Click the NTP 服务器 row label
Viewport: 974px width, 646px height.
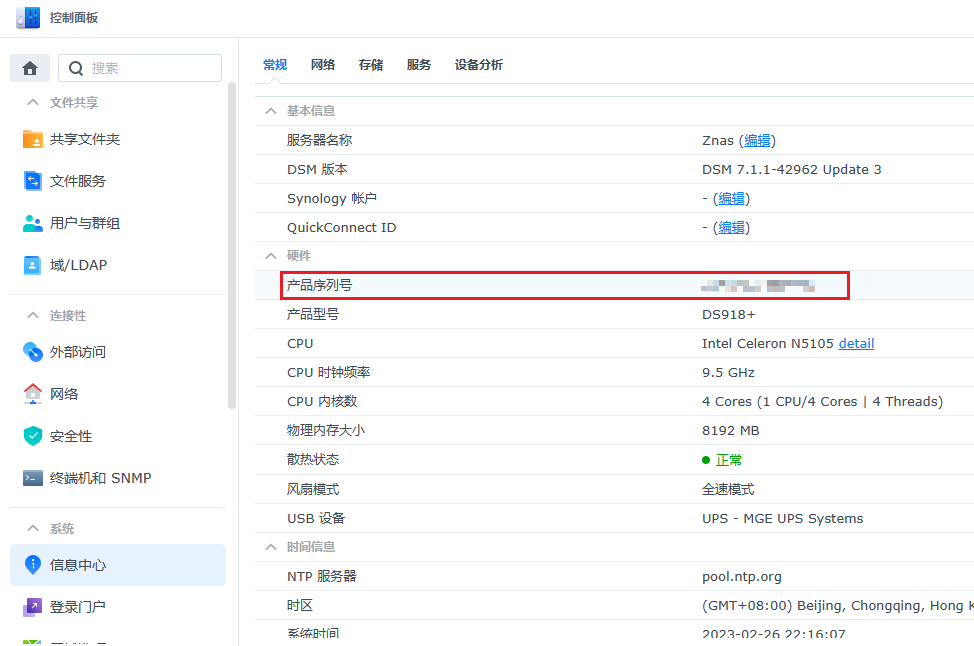click(x=321, y=576)
